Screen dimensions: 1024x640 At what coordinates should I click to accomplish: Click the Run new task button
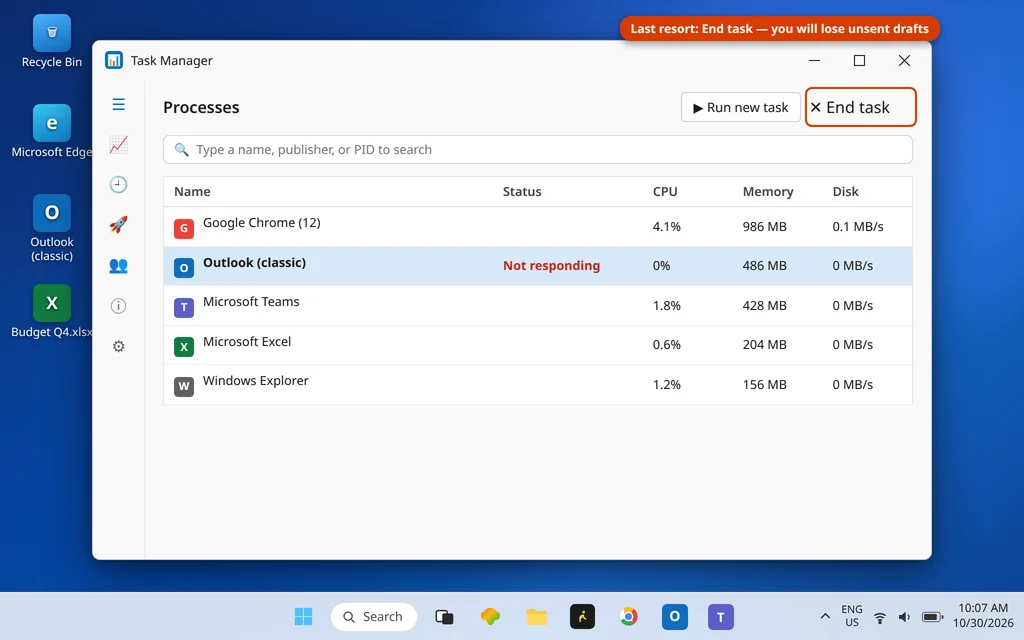[x=741, y=107]
